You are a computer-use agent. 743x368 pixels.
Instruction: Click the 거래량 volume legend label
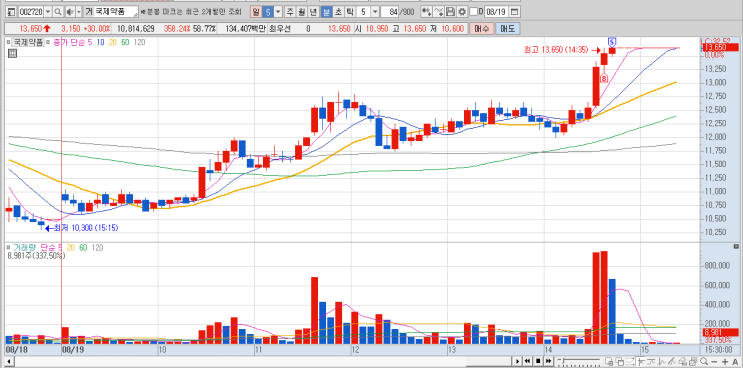[26, 248]
